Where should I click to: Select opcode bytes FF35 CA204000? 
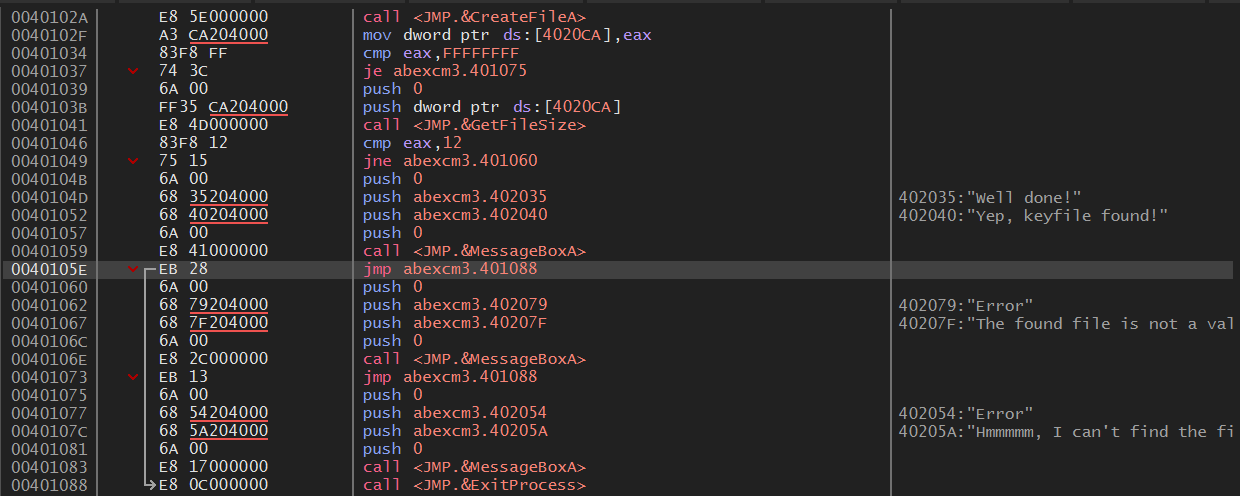224,107
